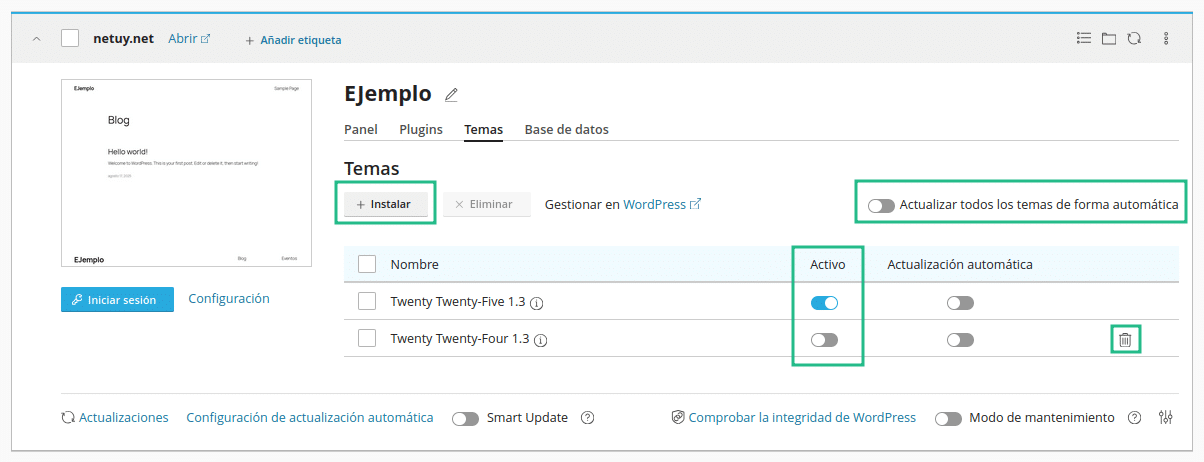Screen dimensions: 1204x462
Task: Show info icon for Twenty Twenty-Five 1.3
Action: [537, 303]
